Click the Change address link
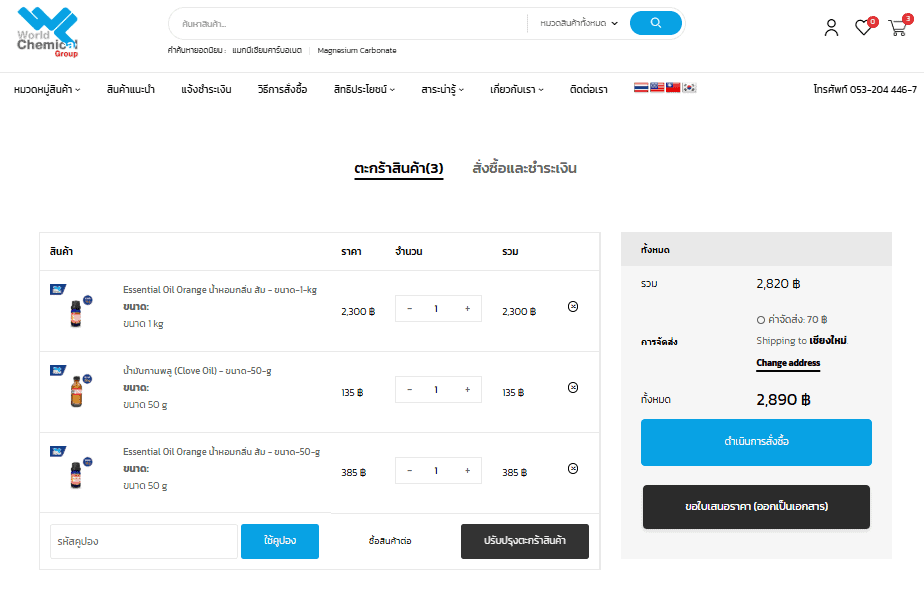The height and width of the screenshot is (616, 924). pos(788,363)
